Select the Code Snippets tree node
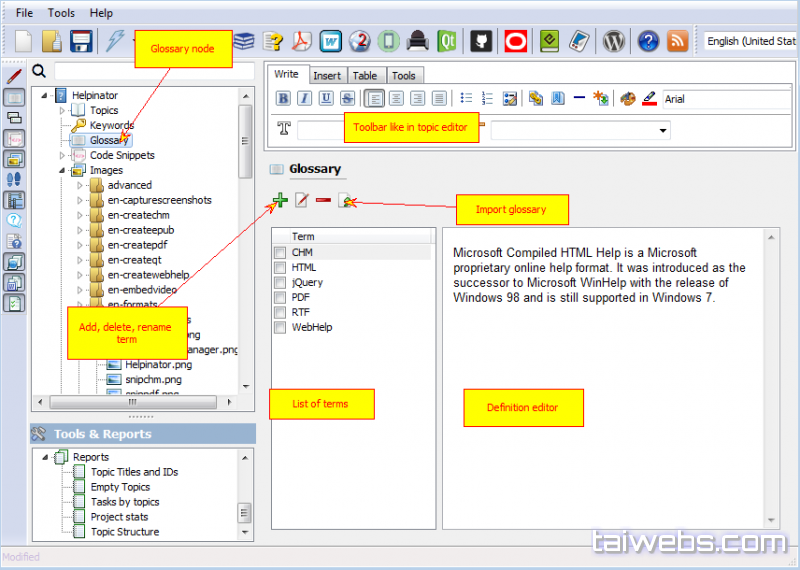Viewport: 800px width, 570px height. pos(121,155)
